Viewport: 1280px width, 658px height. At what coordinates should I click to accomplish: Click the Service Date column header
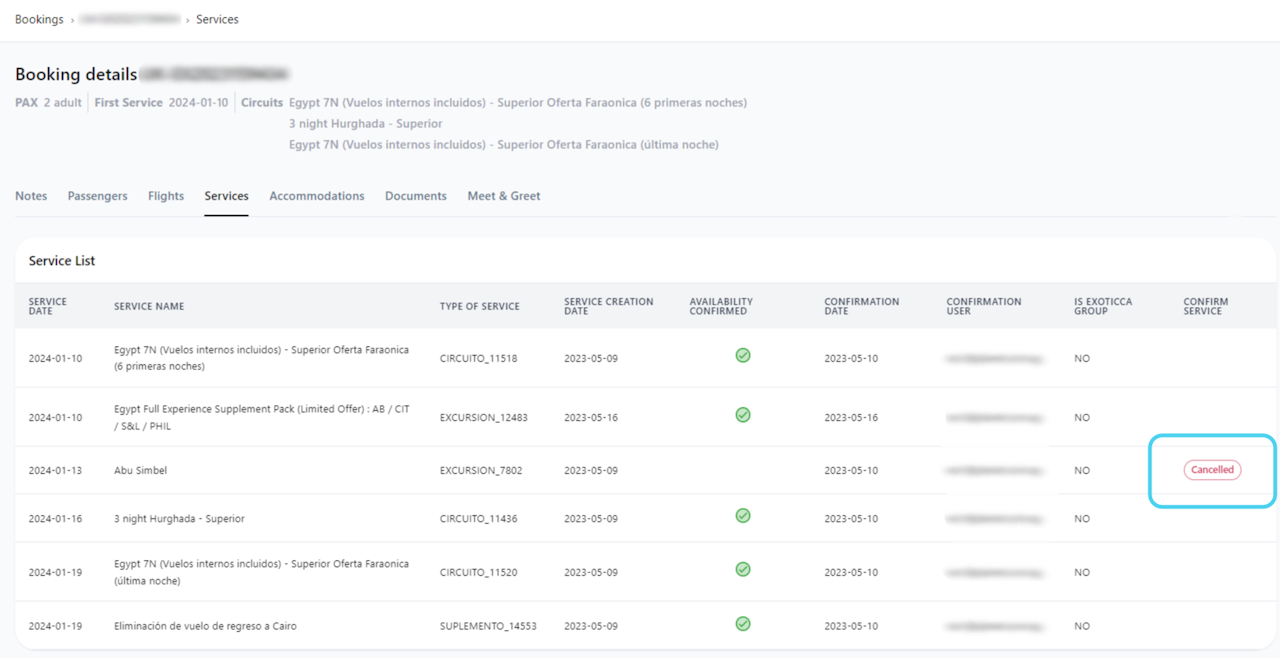[x=48, y=306]
